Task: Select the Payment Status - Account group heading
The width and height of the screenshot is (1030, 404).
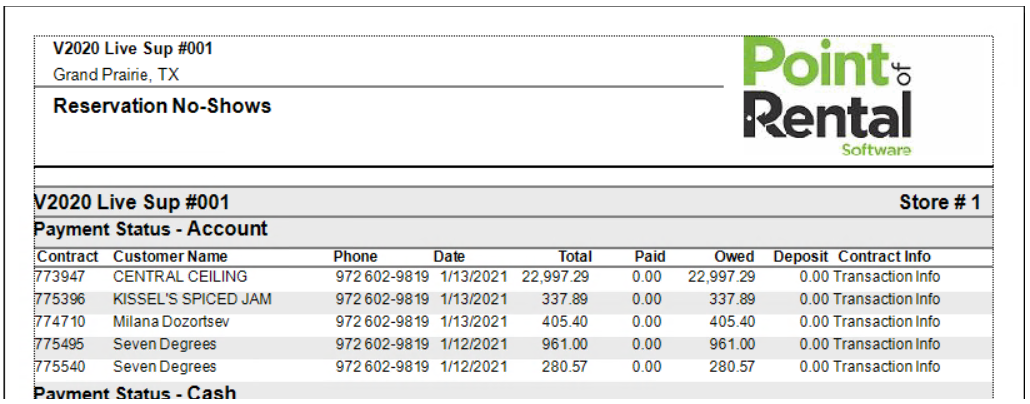Action: (x=151, y=229)
